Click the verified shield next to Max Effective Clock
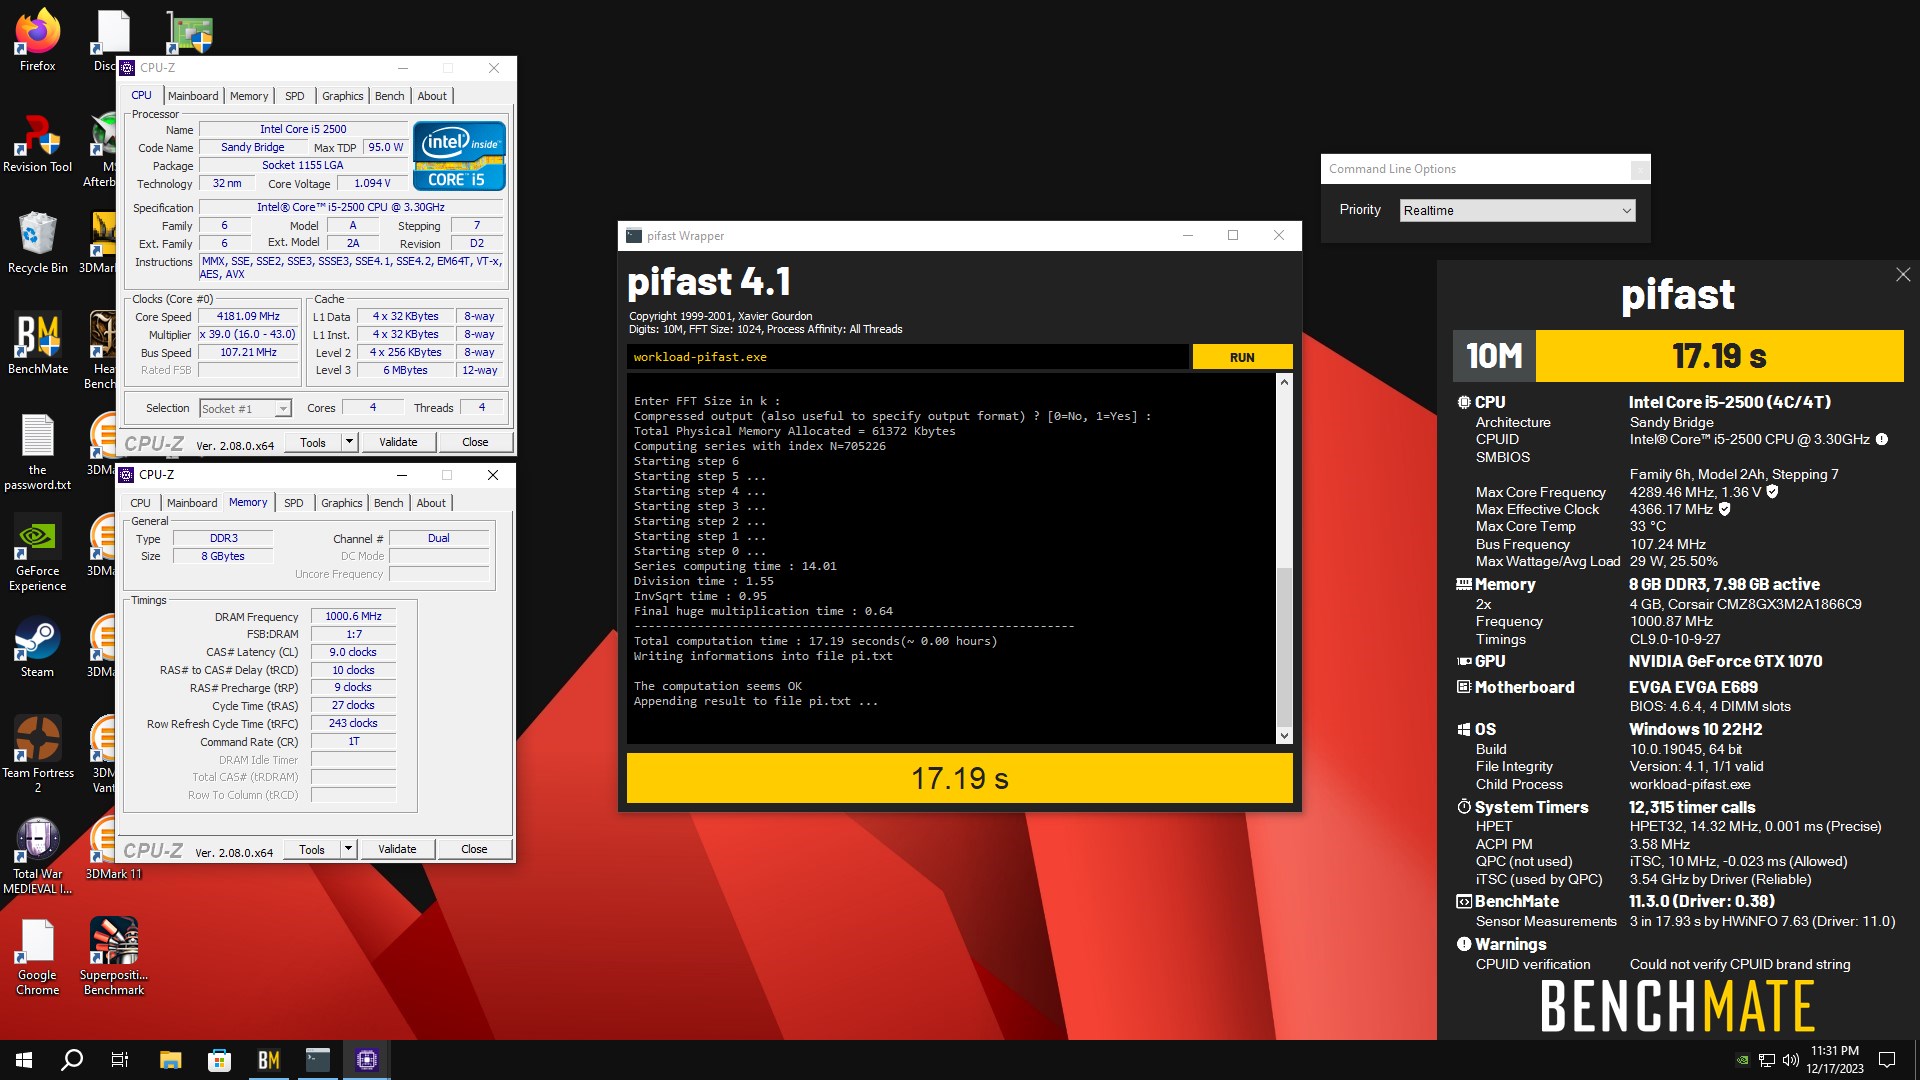This screenshot has height=1080, width=1920. pos(1724,509)
